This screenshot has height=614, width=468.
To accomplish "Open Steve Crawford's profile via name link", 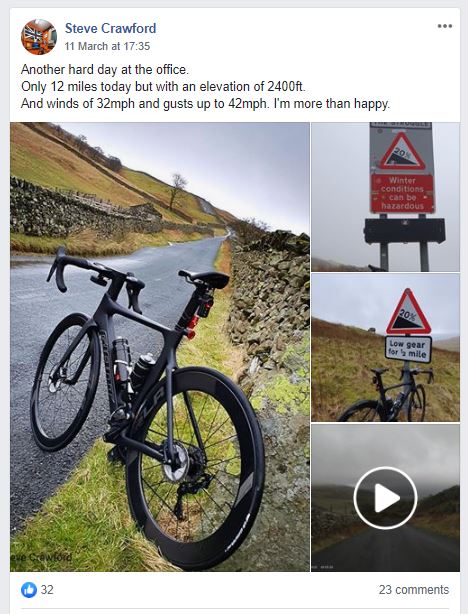I will 110,28.
